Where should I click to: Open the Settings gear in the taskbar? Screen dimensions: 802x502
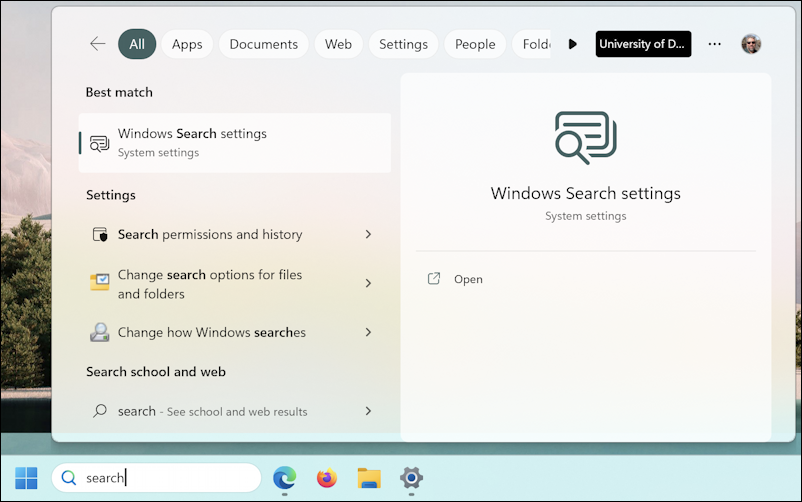click(411, 478)
